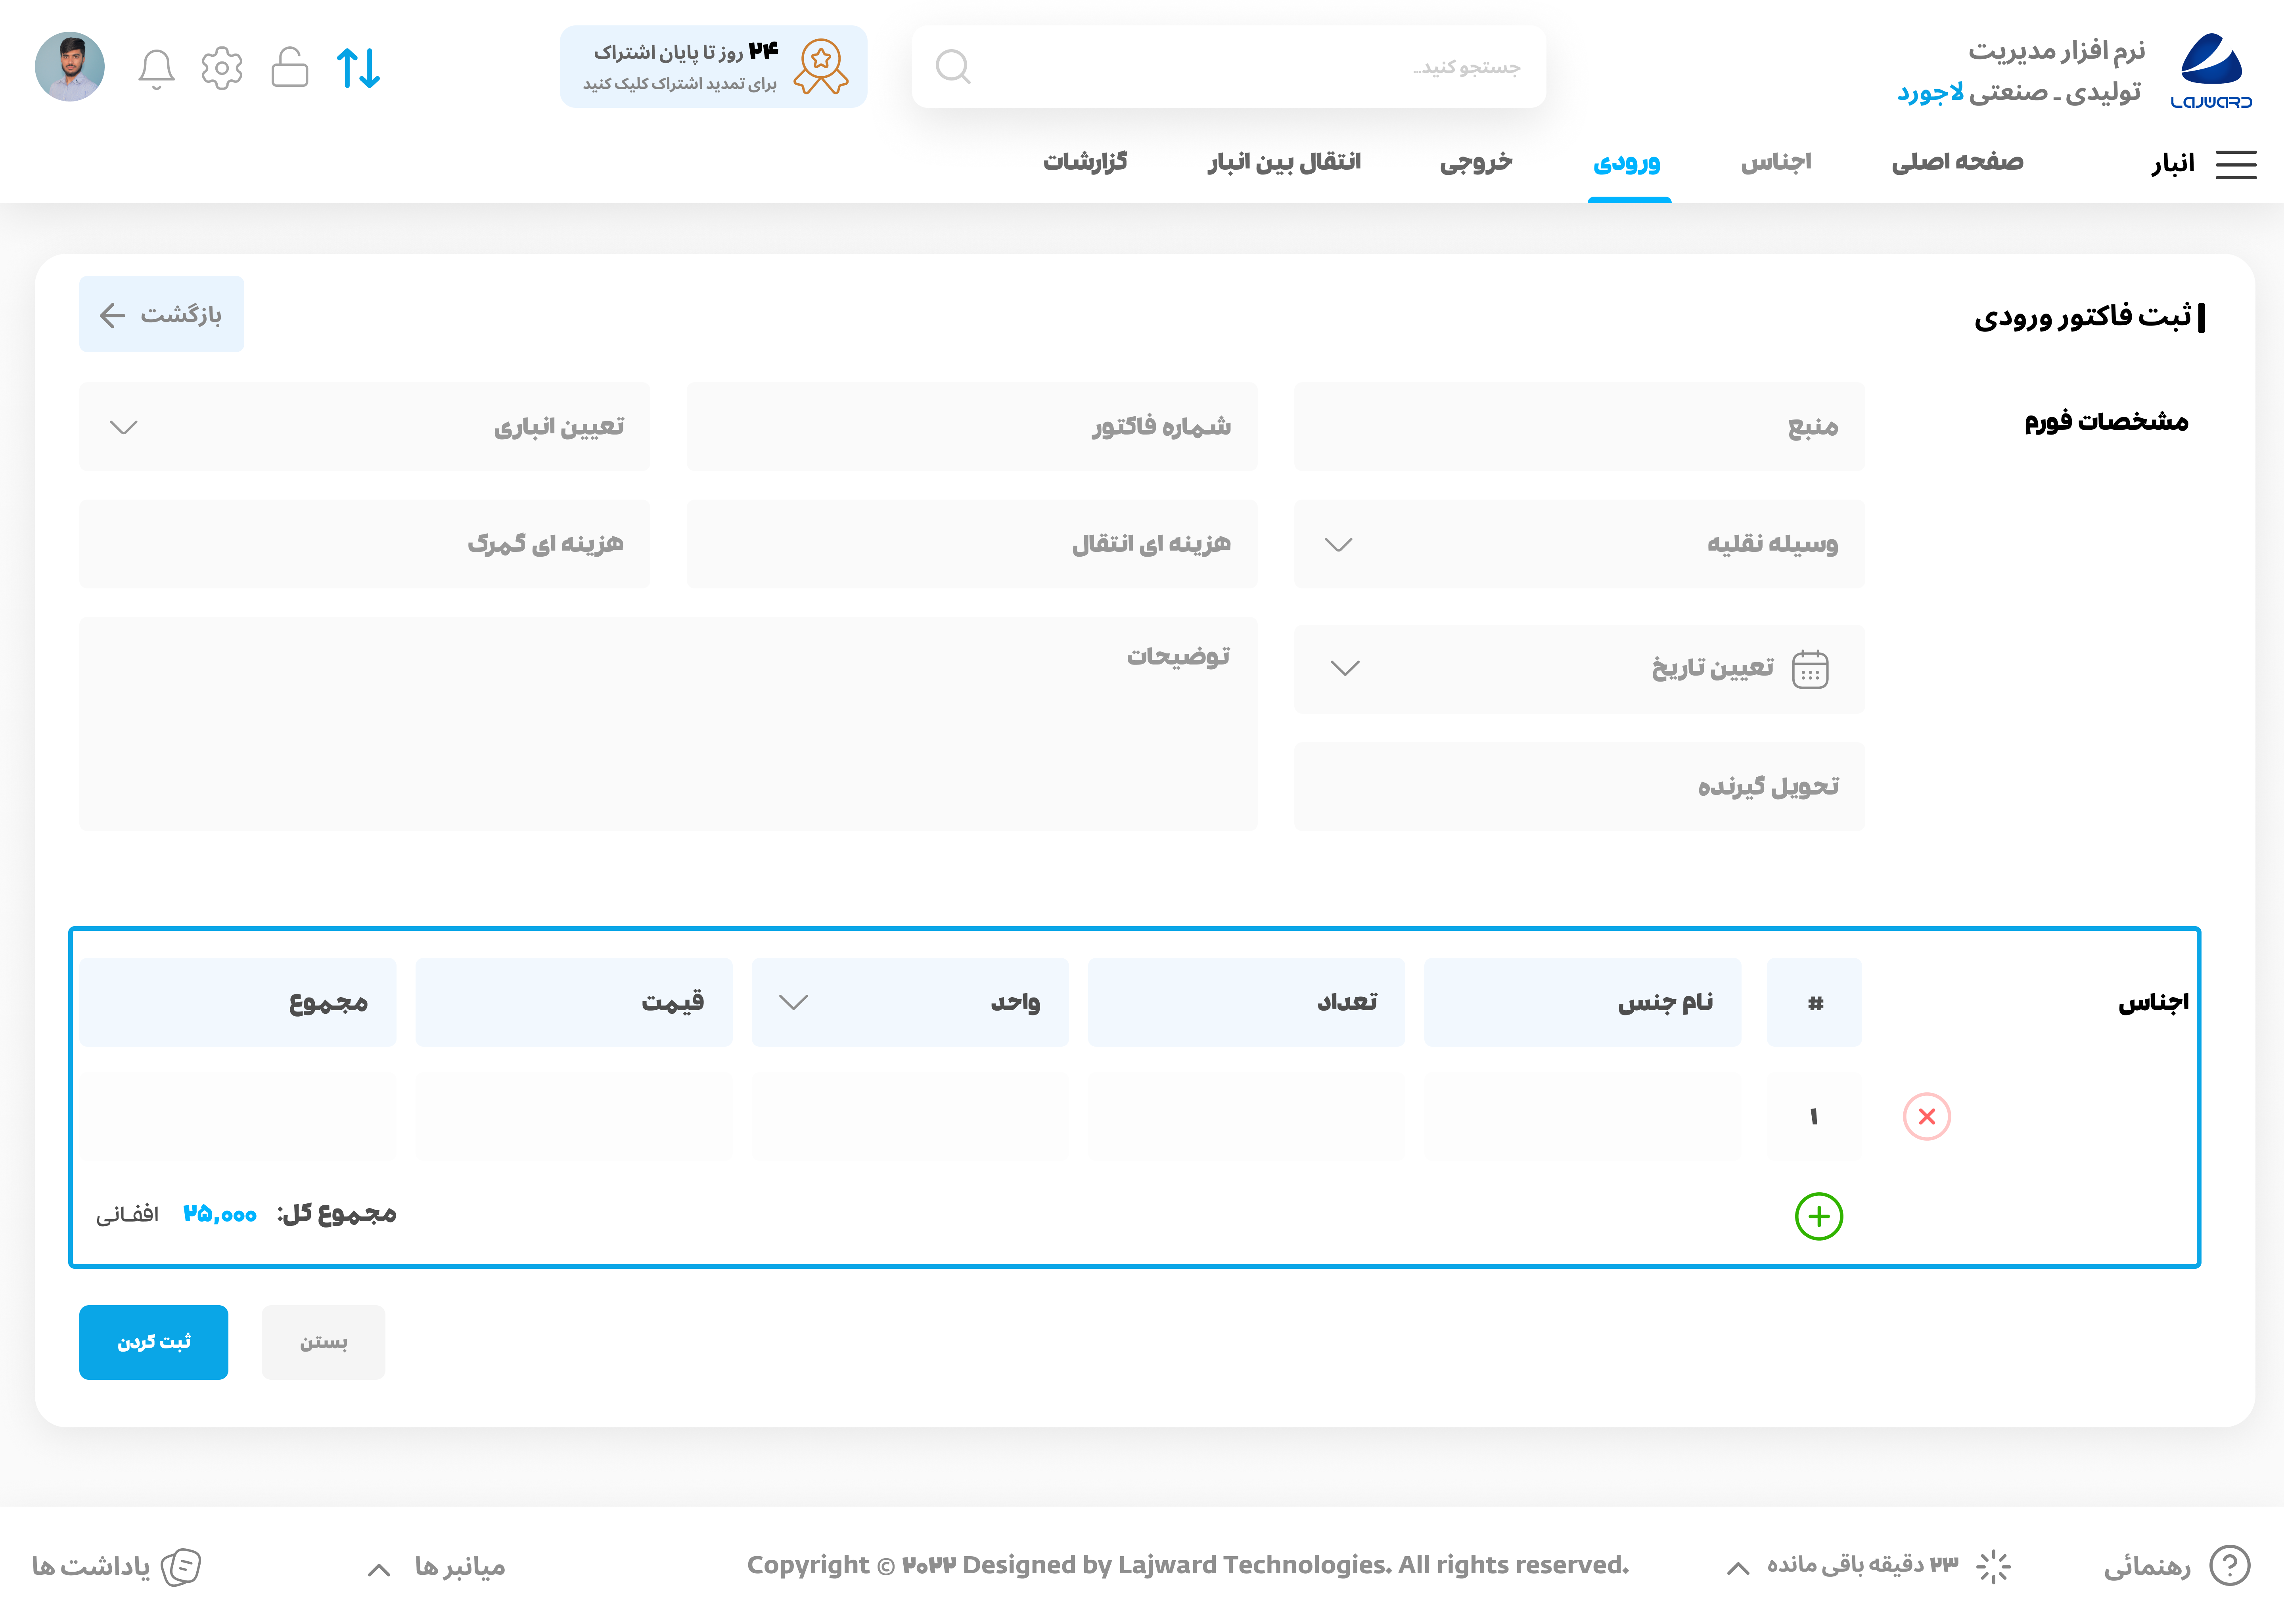Click the blue up-down sync arrows icon
This screenshot has height=1624, width=2284.
point(358,68)
